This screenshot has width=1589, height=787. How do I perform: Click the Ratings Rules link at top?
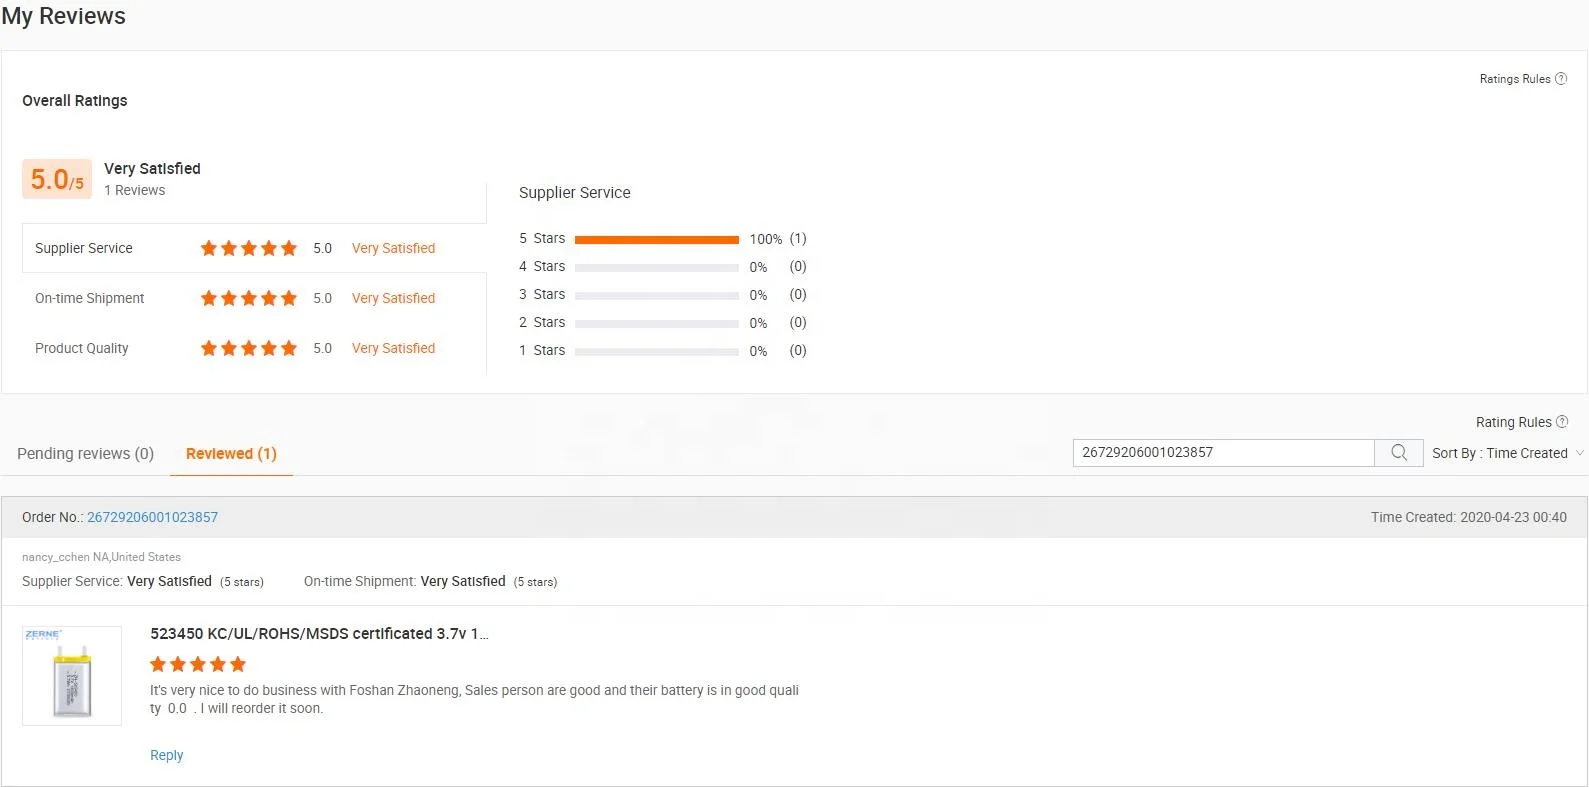(1515, 79)
